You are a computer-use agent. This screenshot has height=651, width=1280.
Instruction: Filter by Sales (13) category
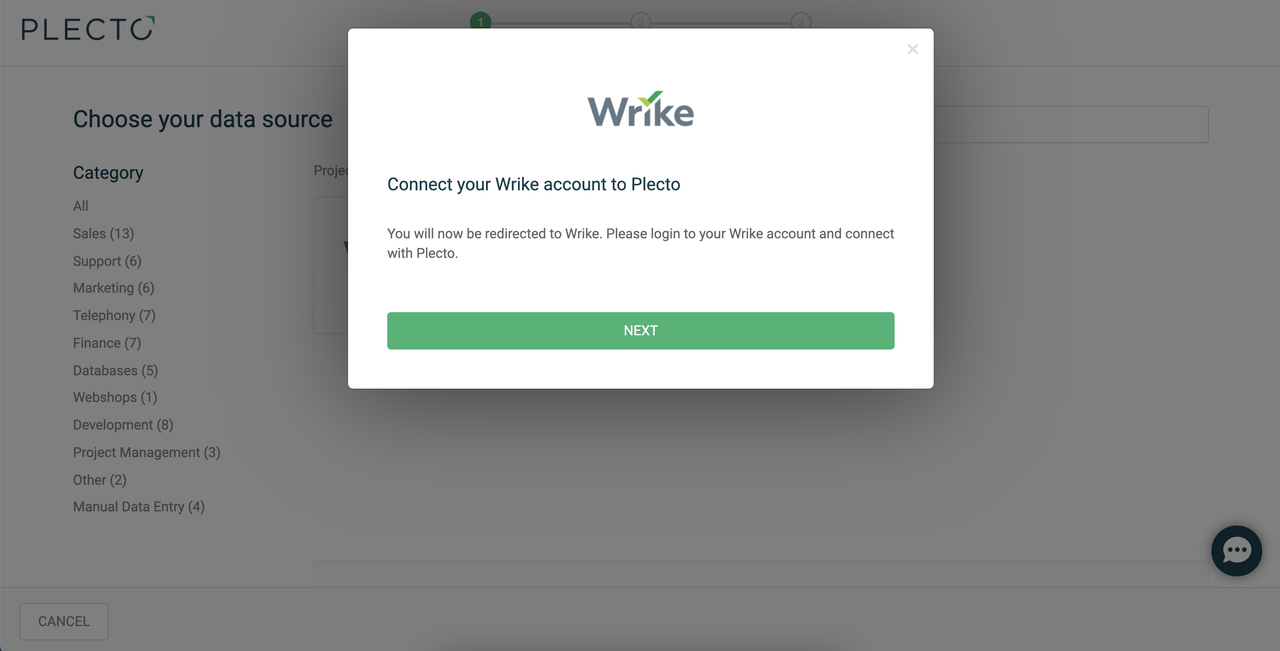pyautogui.click(x=103, y=233)
